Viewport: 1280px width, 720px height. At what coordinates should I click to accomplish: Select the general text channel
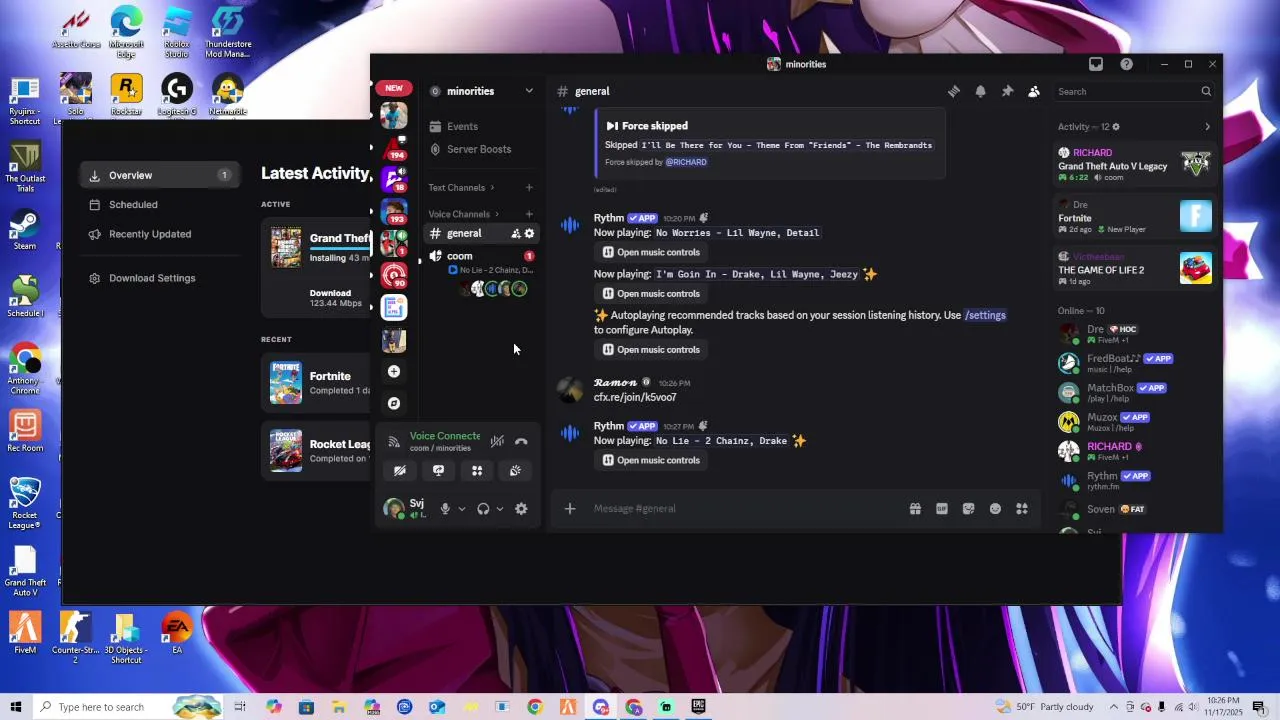coord(482,233)
